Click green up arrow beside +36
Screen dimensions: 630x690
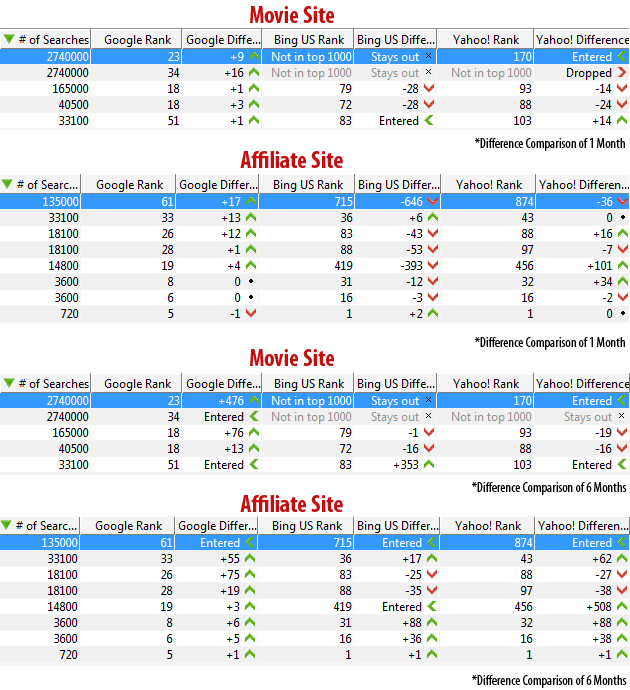(432, 639)
